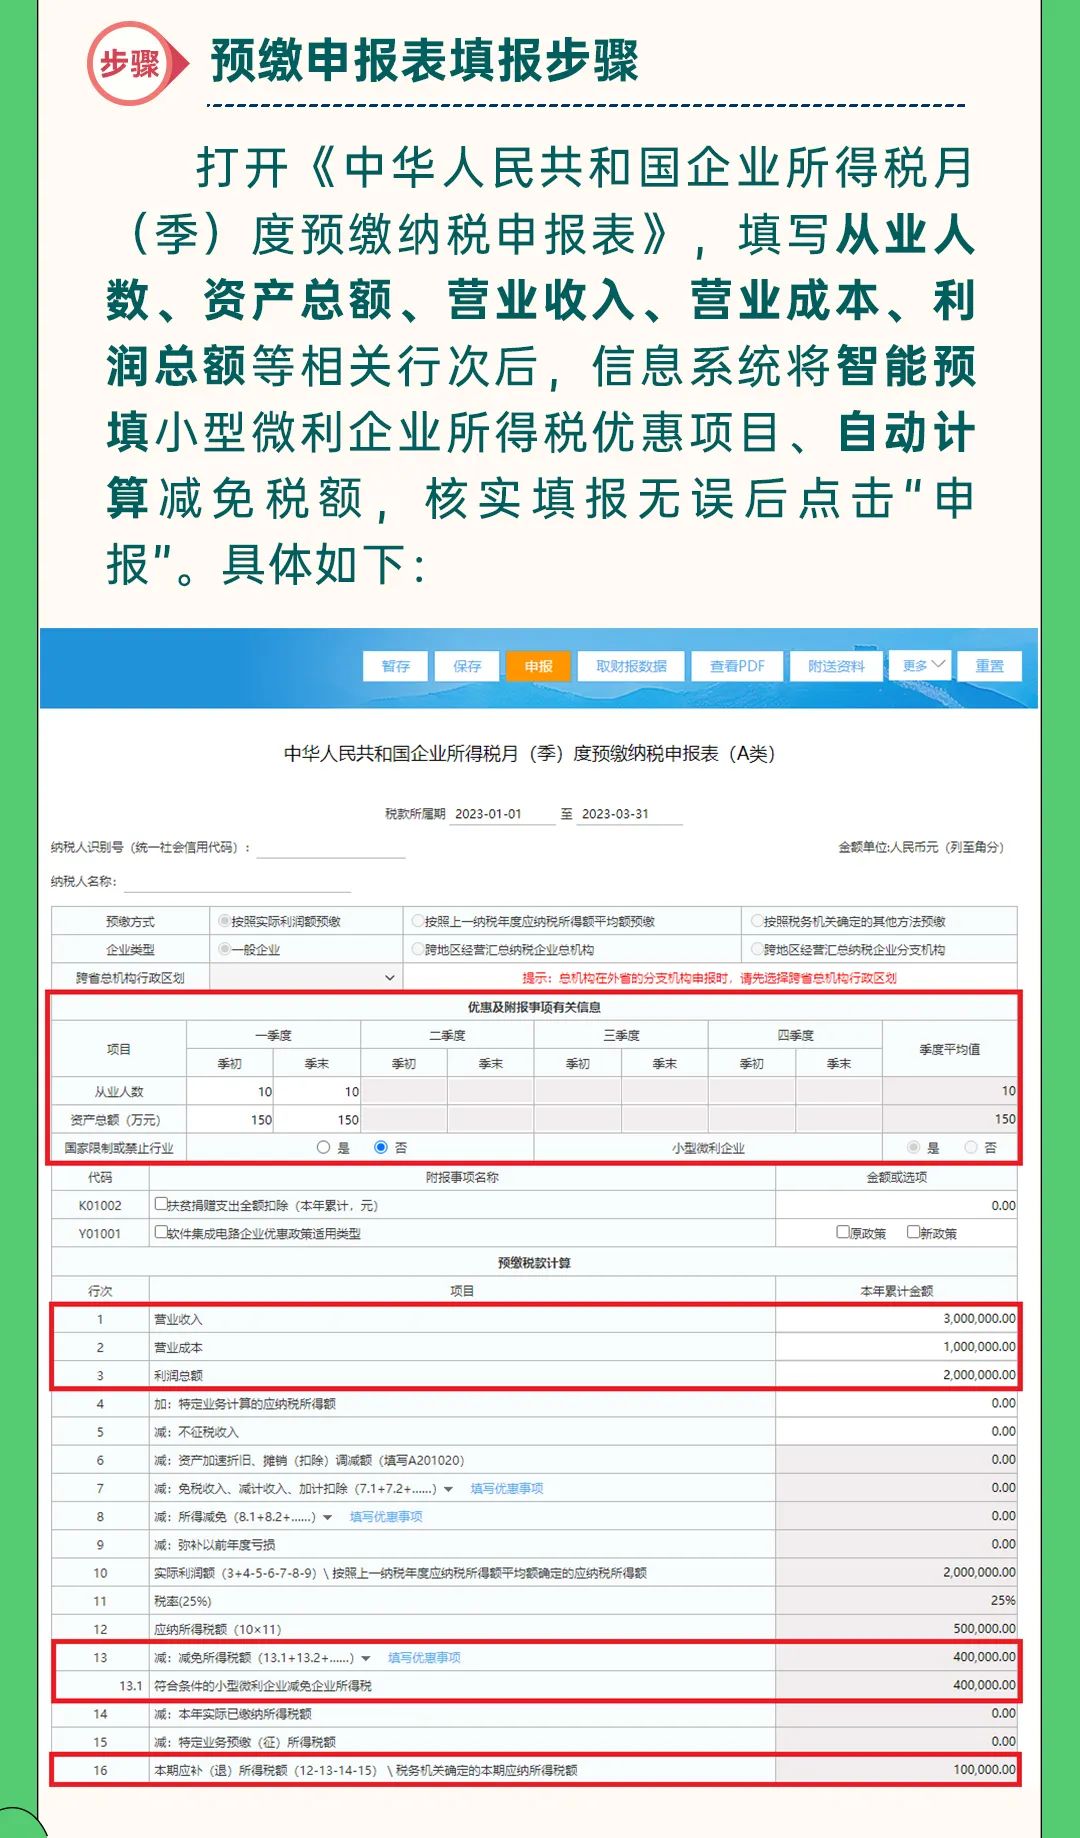Tick the 新政策 checkbox

point(913,1232)
